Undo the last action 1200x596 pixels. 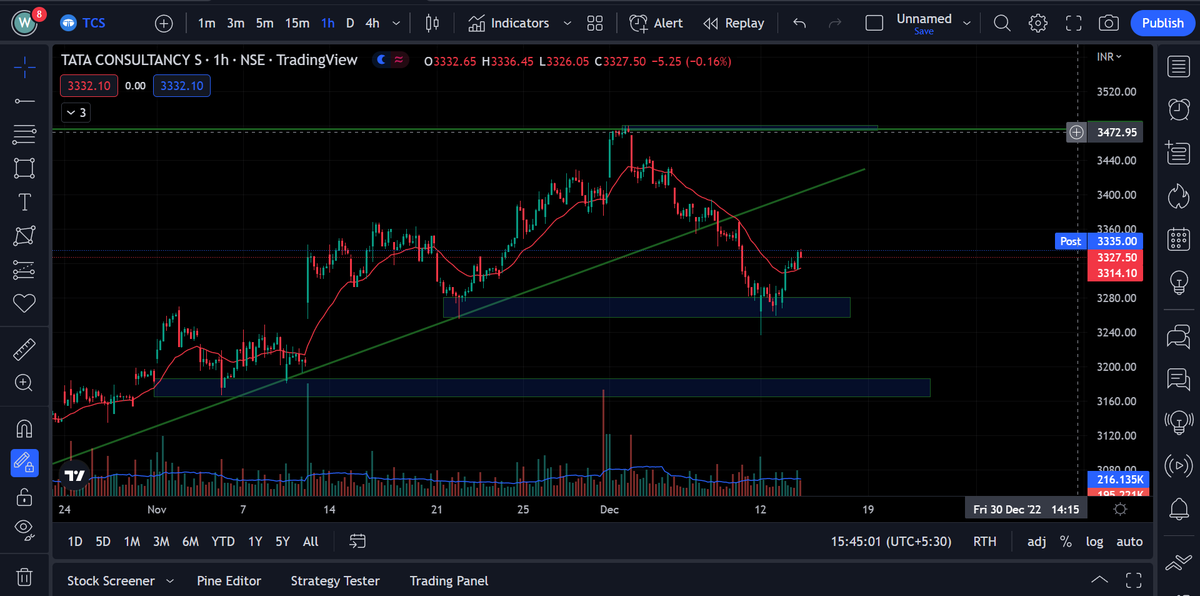coord(799,23)
